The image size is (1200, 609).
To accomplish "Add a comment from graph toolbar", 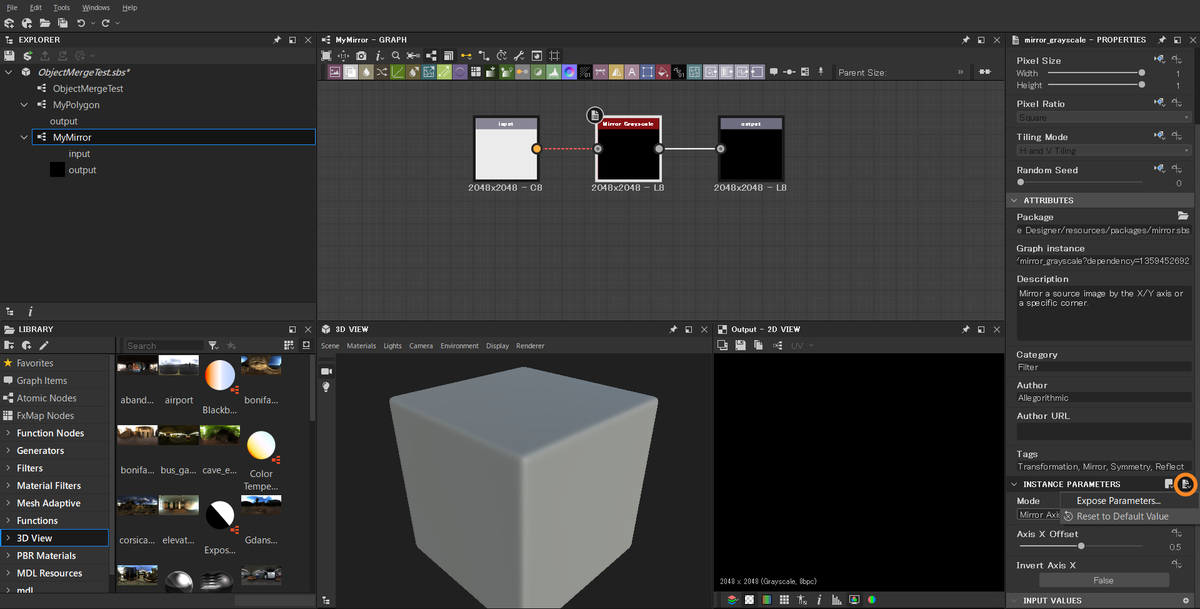I will (774, 72).
